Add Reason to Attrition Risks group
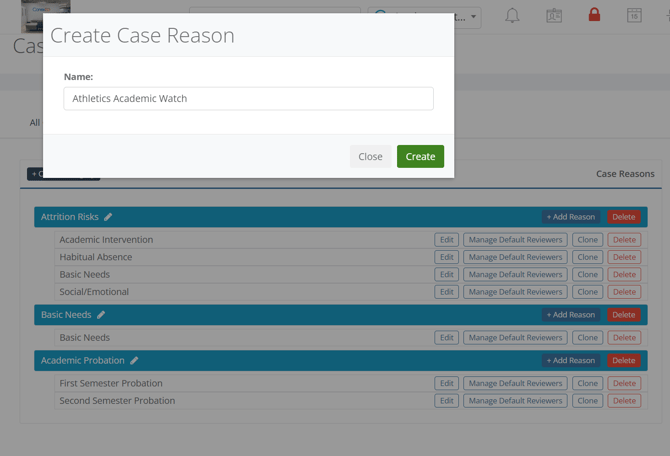670x456 pixels. pos(570,217)
